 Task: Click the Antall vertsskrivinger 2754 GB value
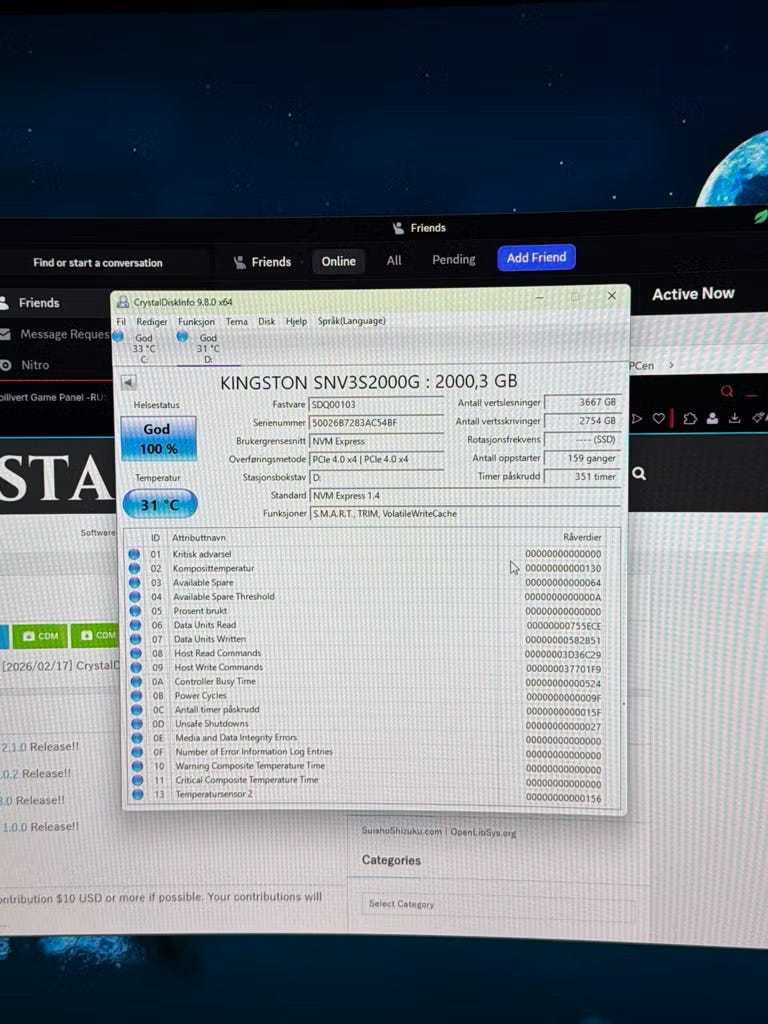[x=581, y=421]
